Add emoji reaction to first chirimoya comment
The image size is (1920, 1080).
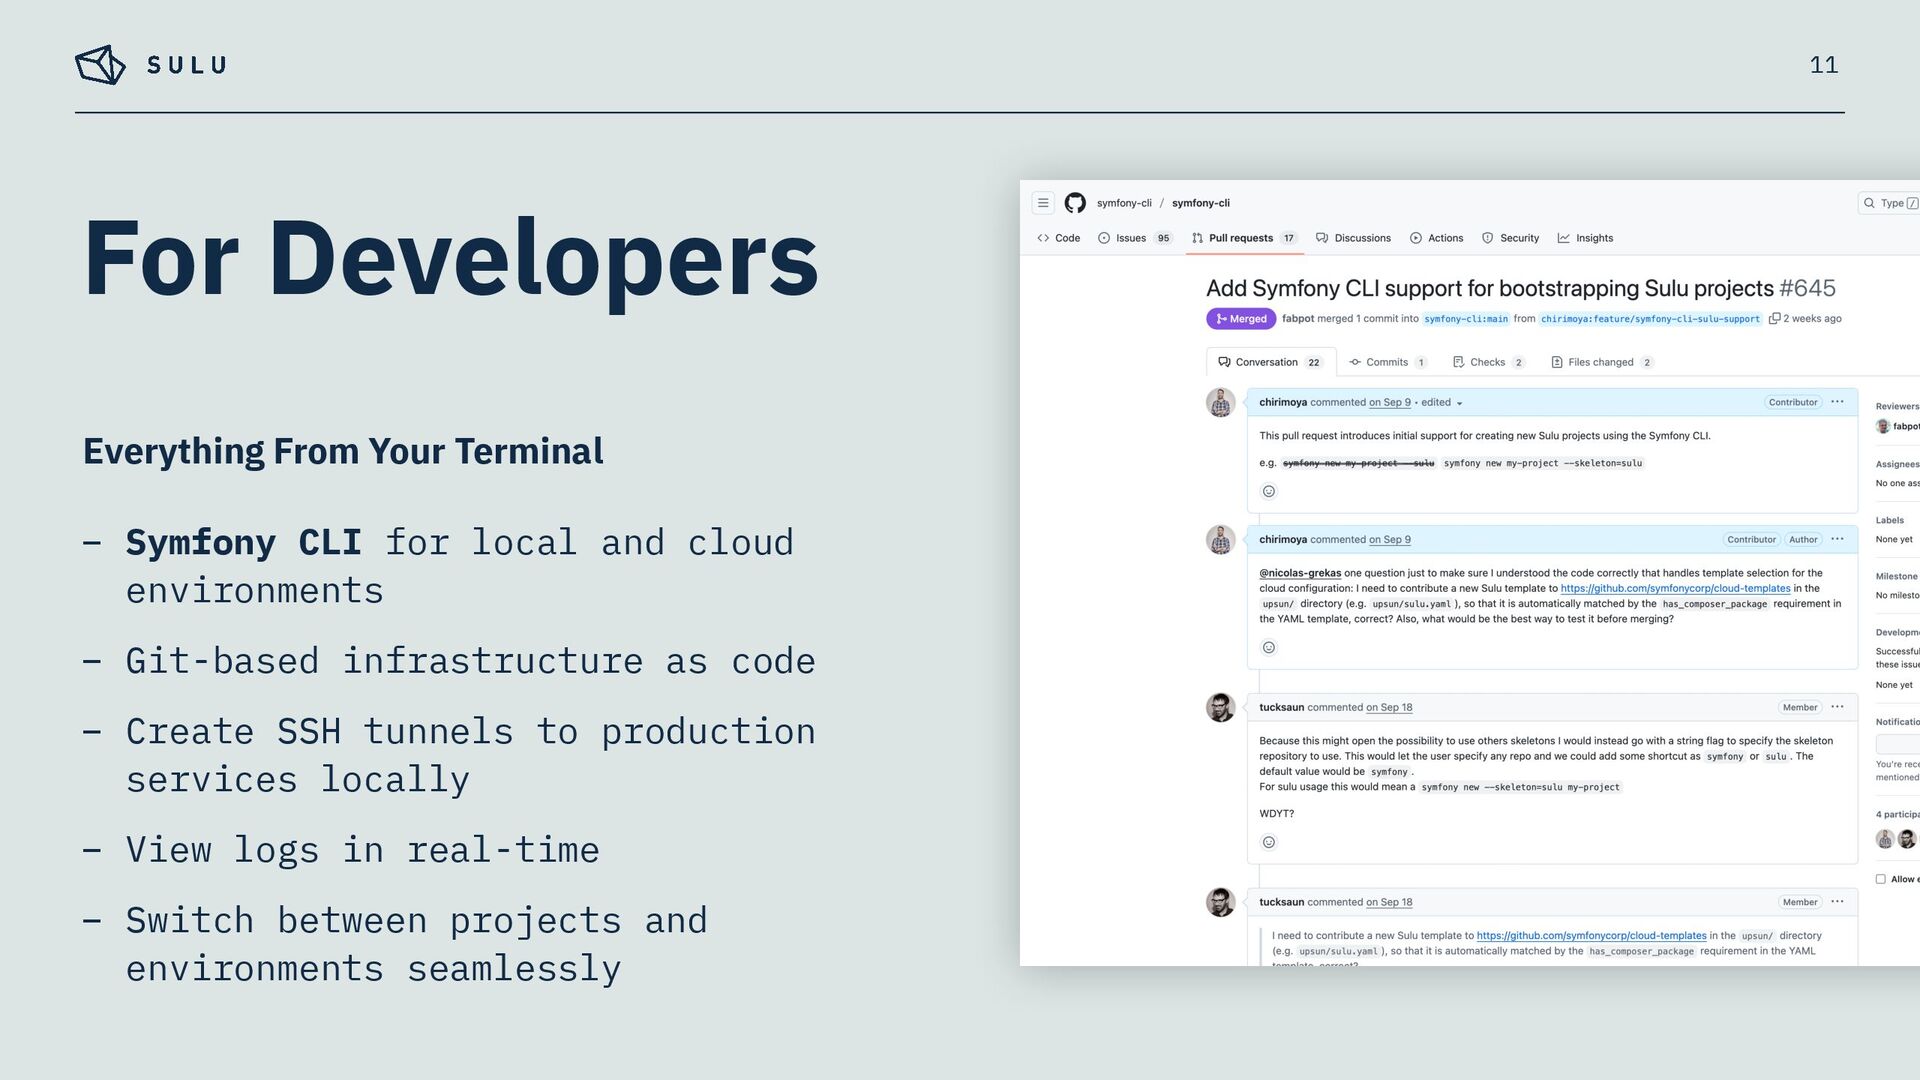(1269, 491)
